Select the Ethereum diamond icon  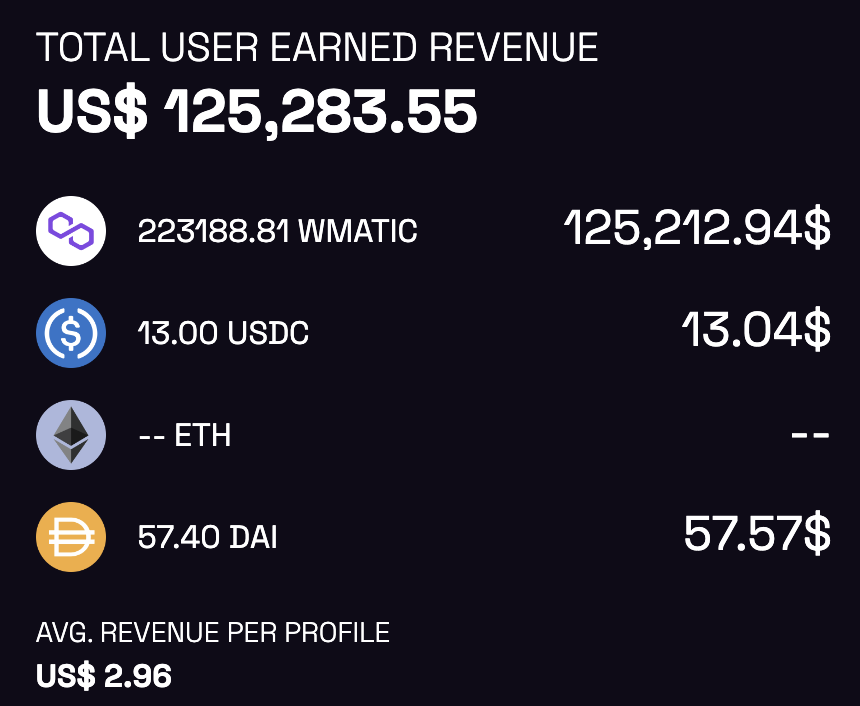(x=71, y=435)
